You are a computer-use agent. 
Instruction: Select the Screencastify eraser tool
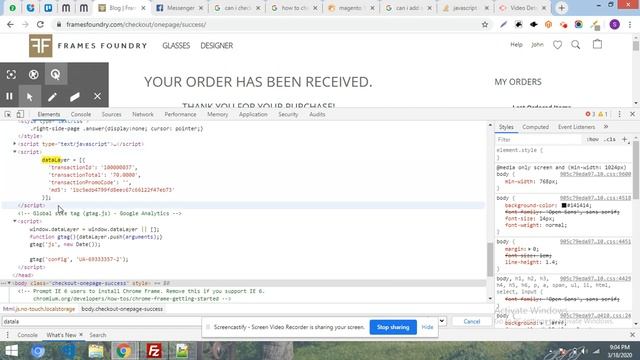tap(75, 96)
